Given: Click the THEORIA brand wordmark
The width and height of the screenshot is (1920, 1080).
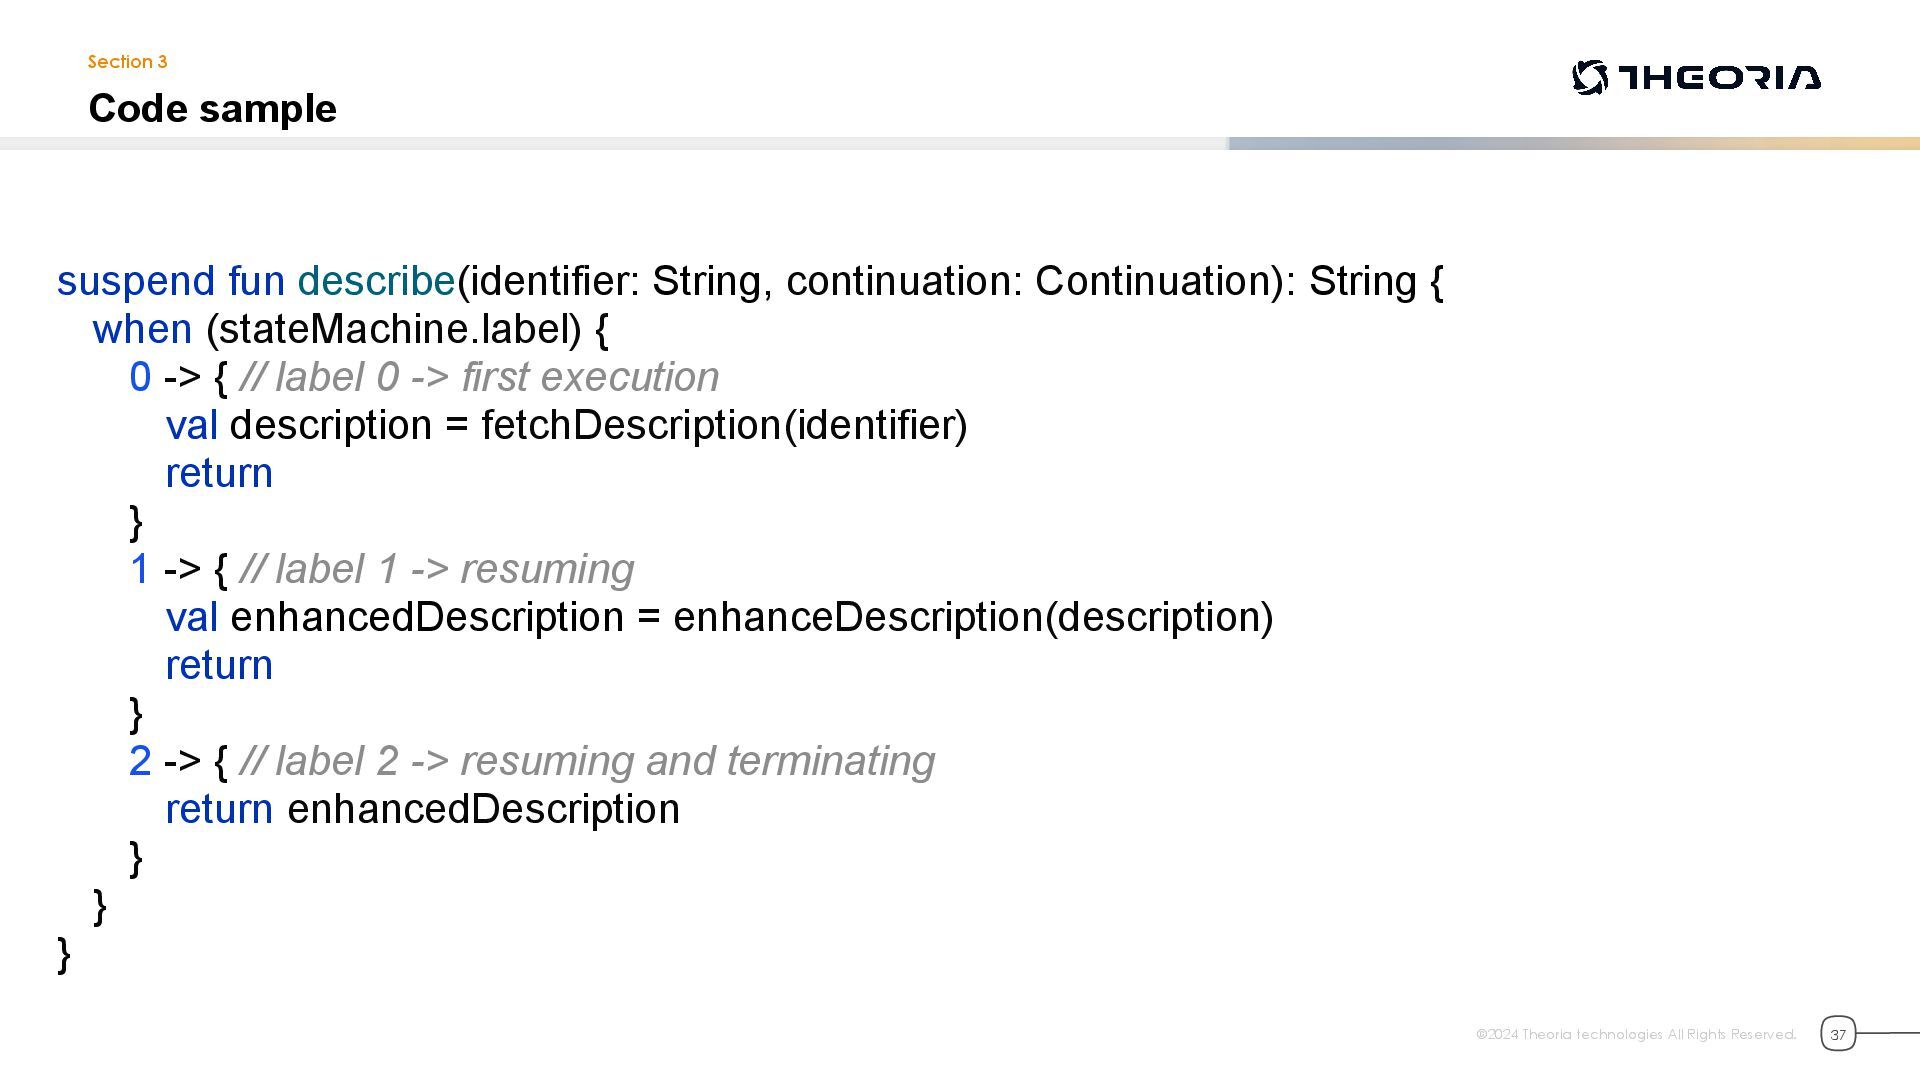Looking at the screenshot, I should (1719, 78).
